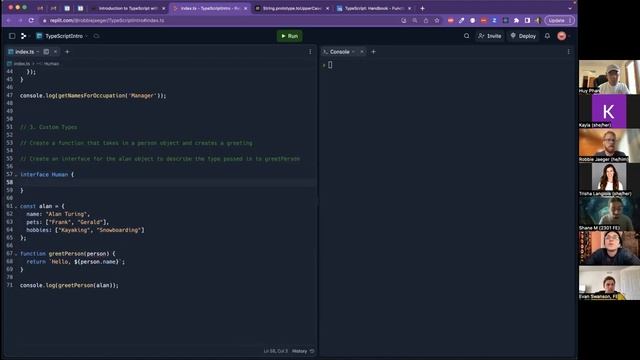
Task: Open a new browser tab
Action: pos(422,8)
